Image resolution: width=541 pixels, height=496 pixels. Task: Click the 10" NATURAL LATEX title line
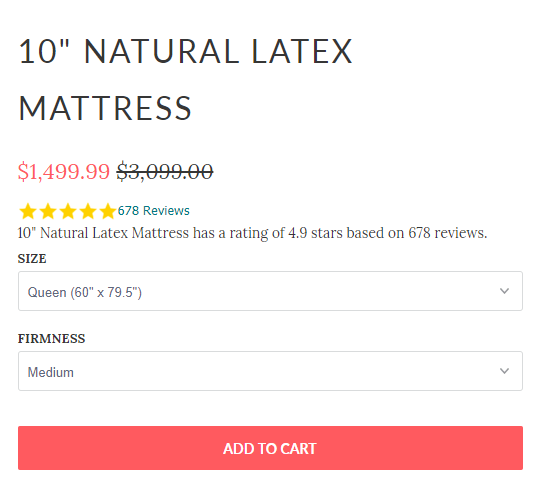[x=186, y=51]
